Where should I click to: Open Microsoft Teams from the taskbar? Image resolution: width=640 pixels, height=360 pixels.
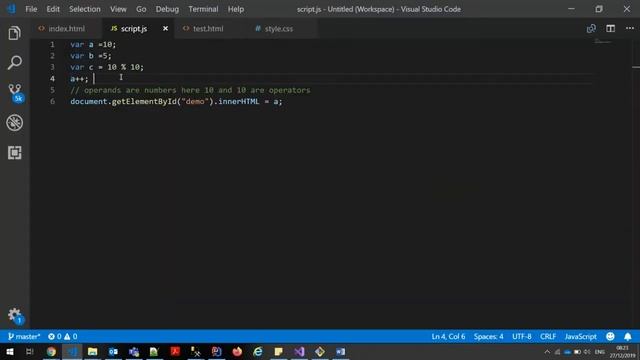click(134, 351)
